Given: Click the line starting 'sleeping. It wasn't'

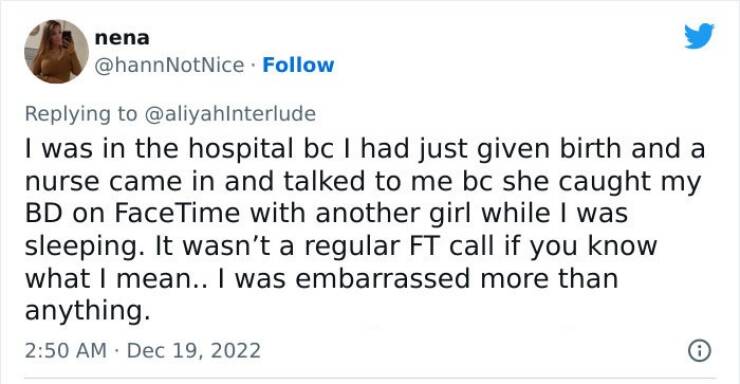Looking at the screenshot, I should (x=341, y=246).
